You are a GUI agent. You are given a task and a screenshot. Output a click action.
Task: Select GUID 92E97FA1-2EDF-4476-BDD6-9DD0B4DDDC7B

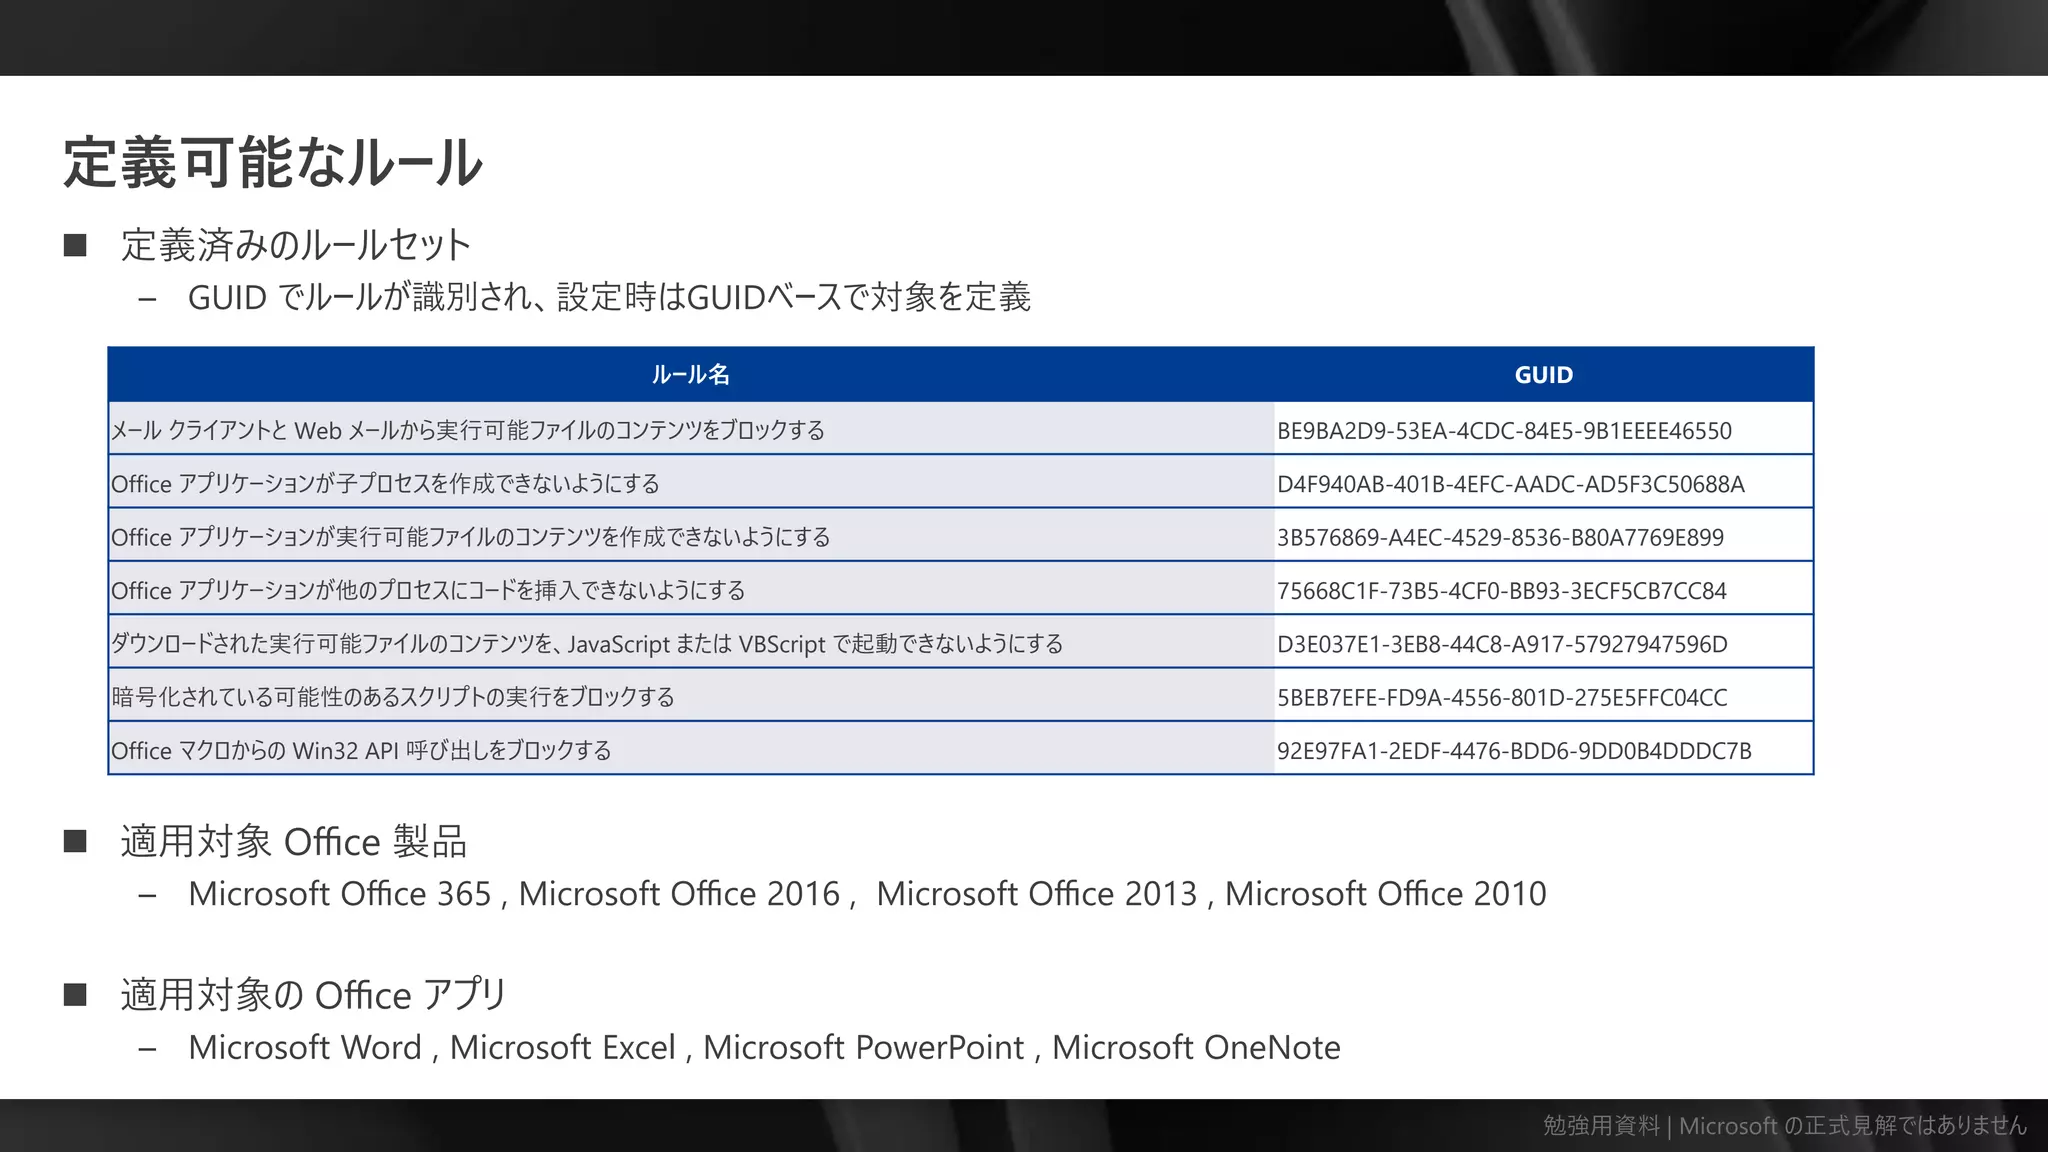tap(1514, 751)
